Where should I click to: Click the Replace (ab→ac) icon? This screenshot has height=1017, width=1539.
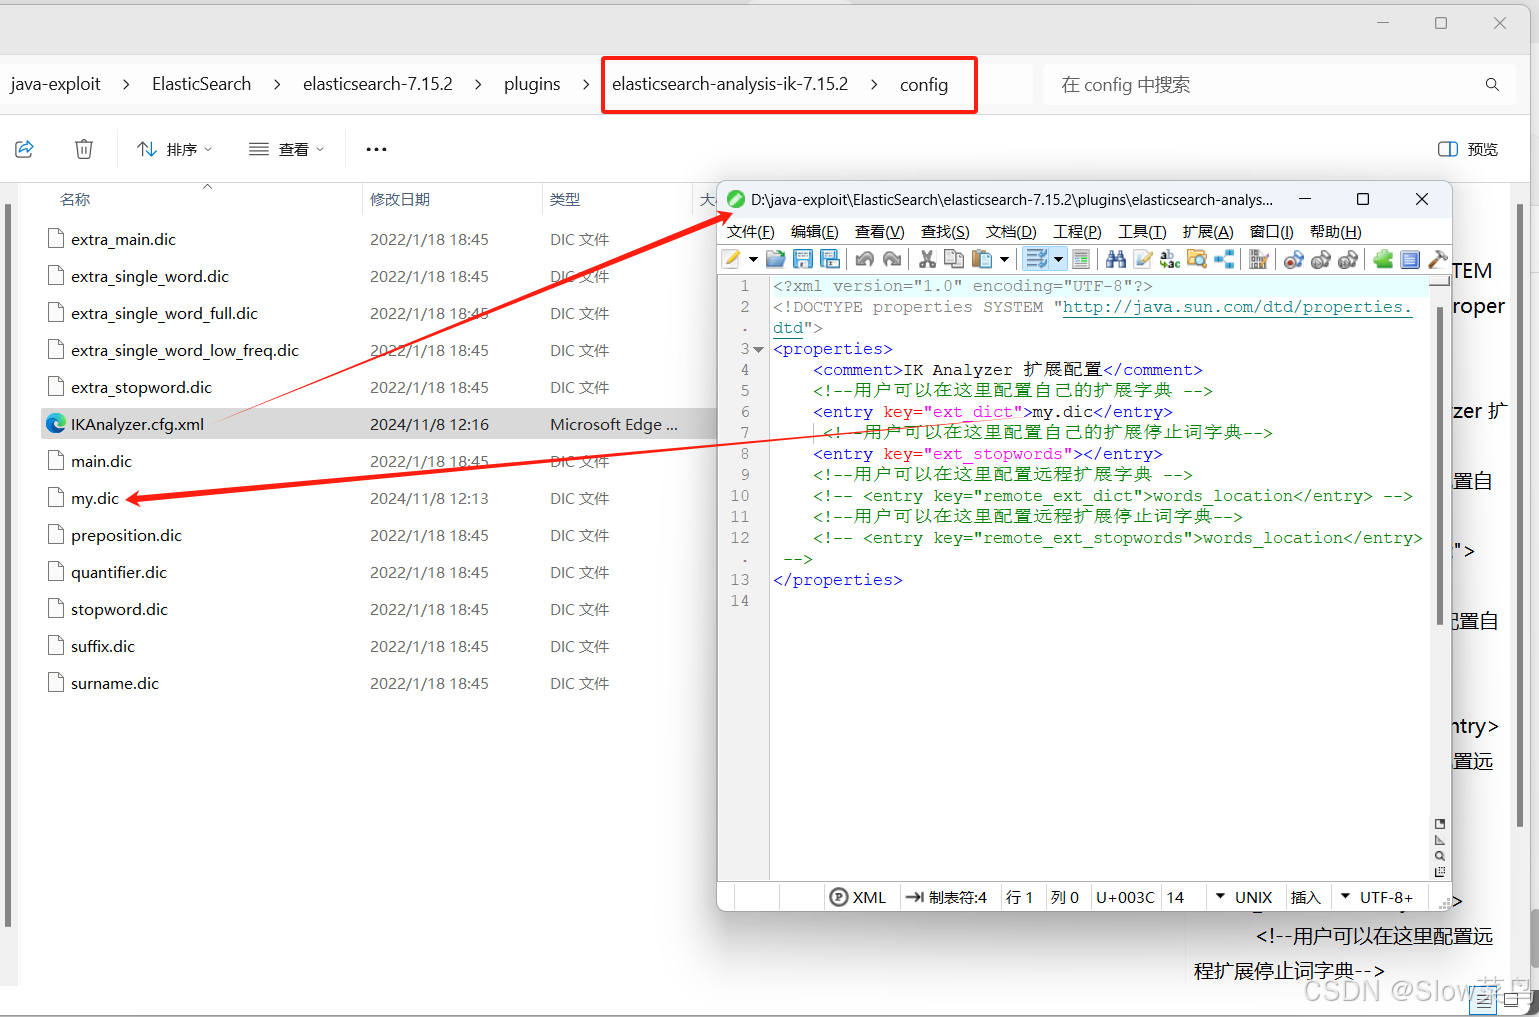pyautogui.click(x=1170, y=260)
